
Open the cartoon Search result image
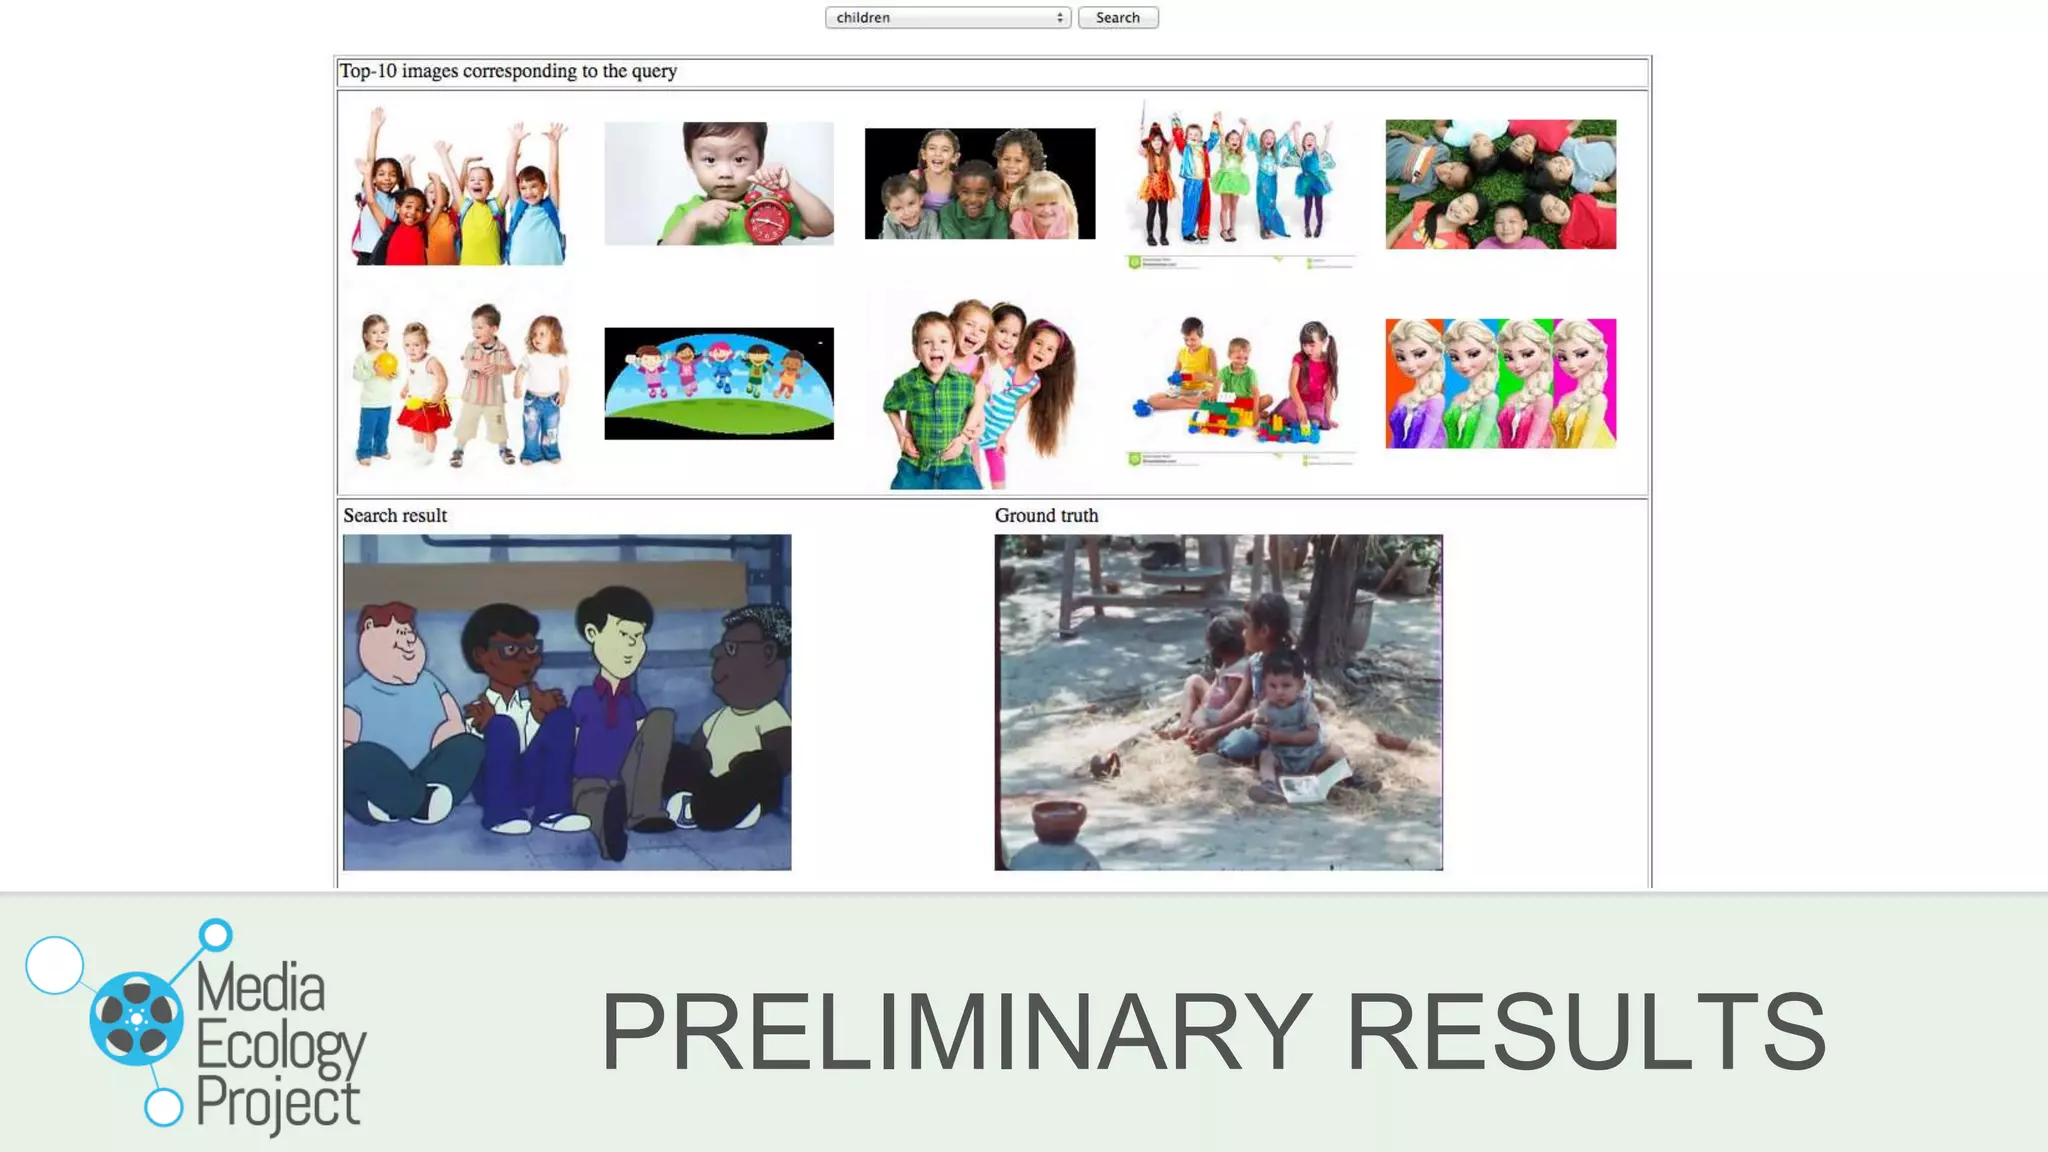[567, 702]
